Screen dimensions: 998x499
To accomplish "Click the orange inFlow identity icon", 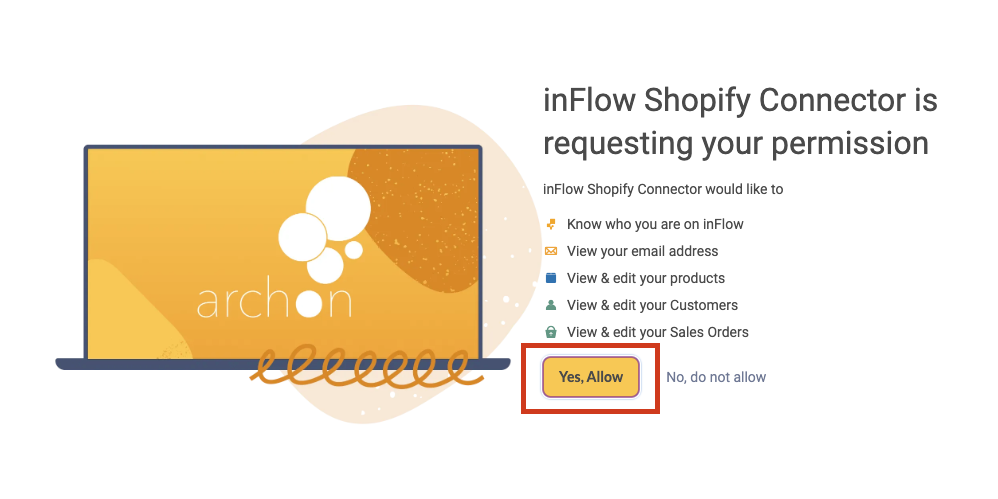I will 551,224.
